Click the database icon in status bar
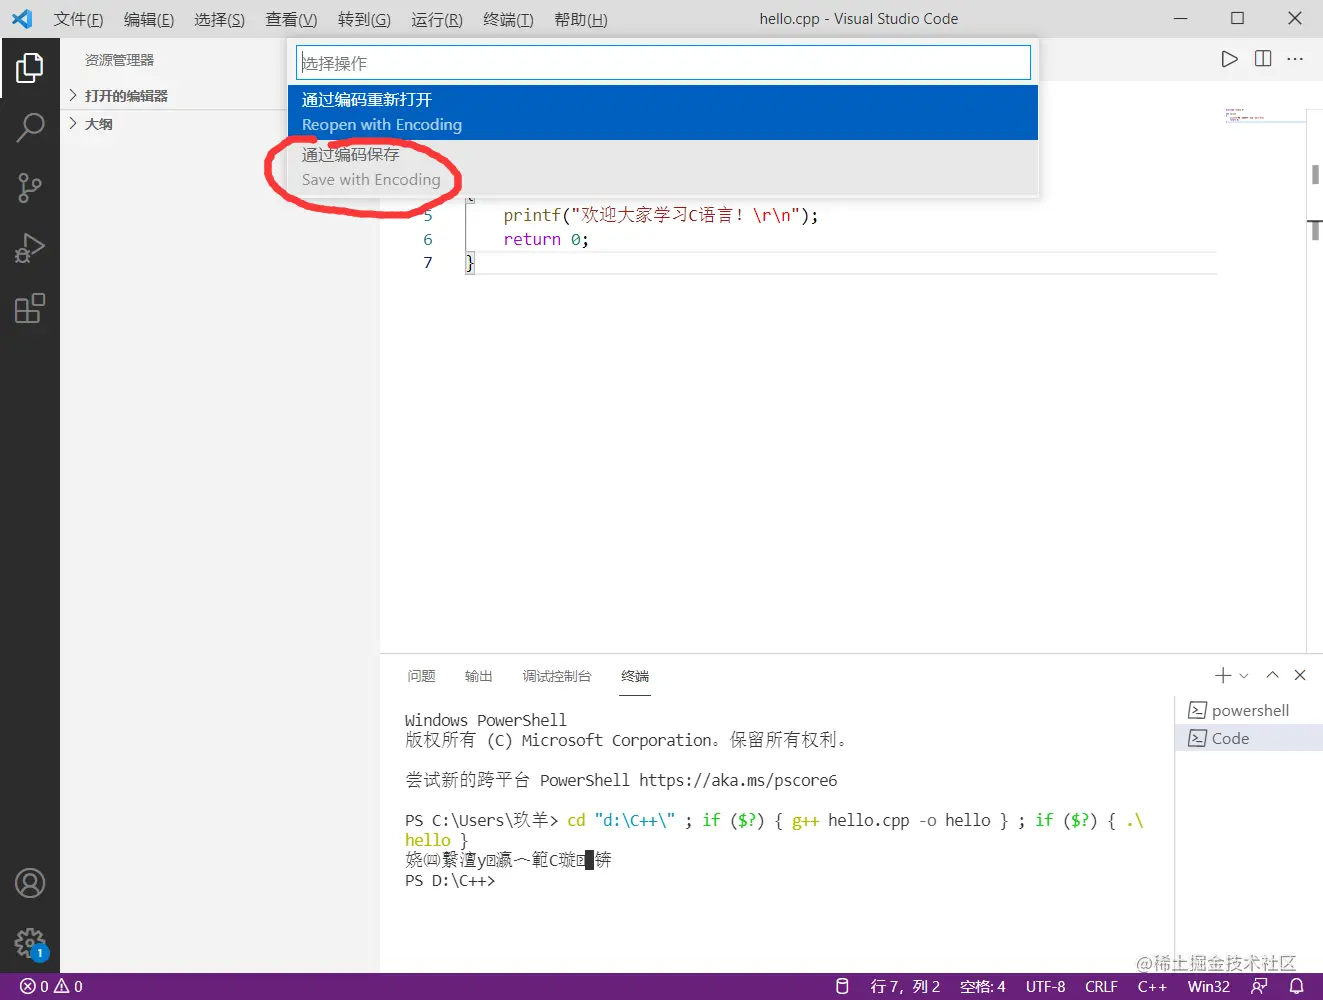The image size is (1323, 1000). pyautogui.click(x=842, y=986)
